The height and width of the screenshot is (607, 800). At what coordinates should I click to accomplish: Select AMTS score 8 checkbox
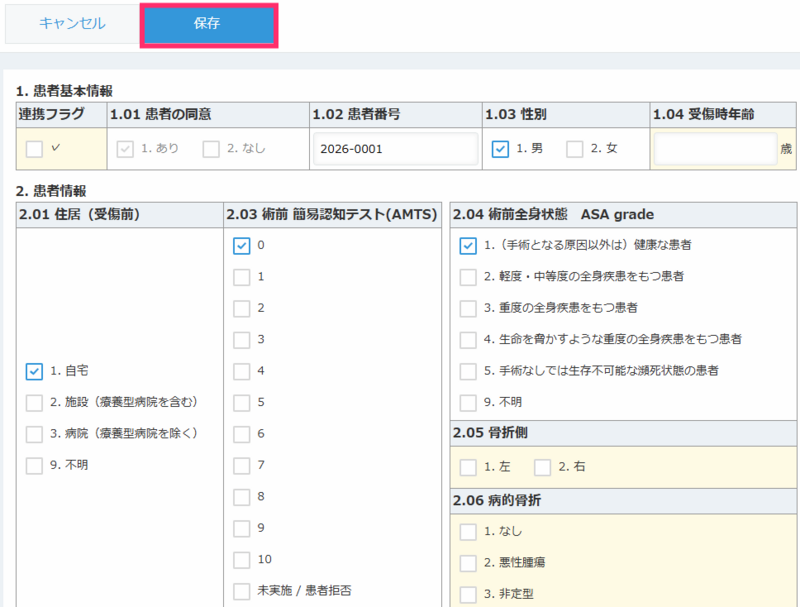241,497
